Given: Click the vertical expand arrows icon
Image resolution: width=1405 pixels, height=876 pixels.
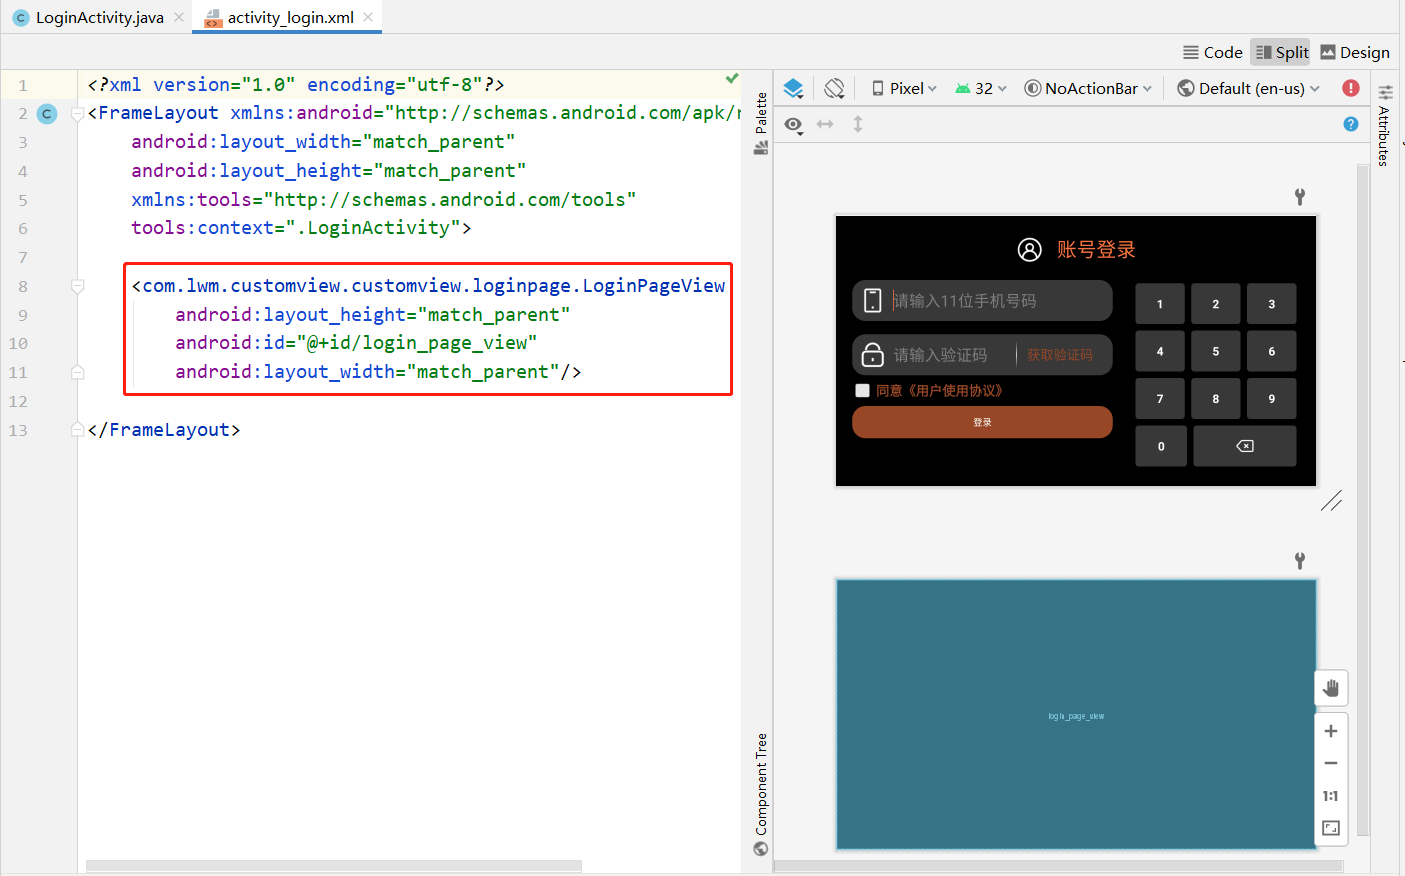Looking at the screenshot, I should click(858, 124).
